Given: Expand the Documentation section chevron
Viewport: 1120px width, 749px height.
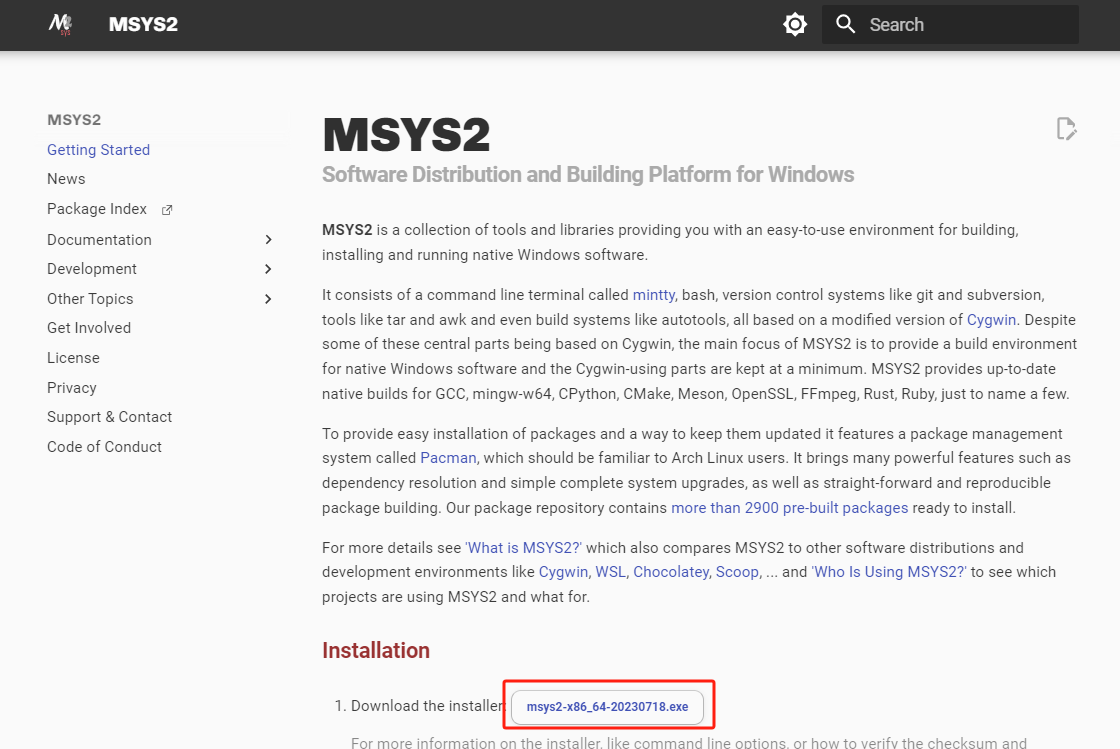Looking at the screenshot, I should pos(269,240).
